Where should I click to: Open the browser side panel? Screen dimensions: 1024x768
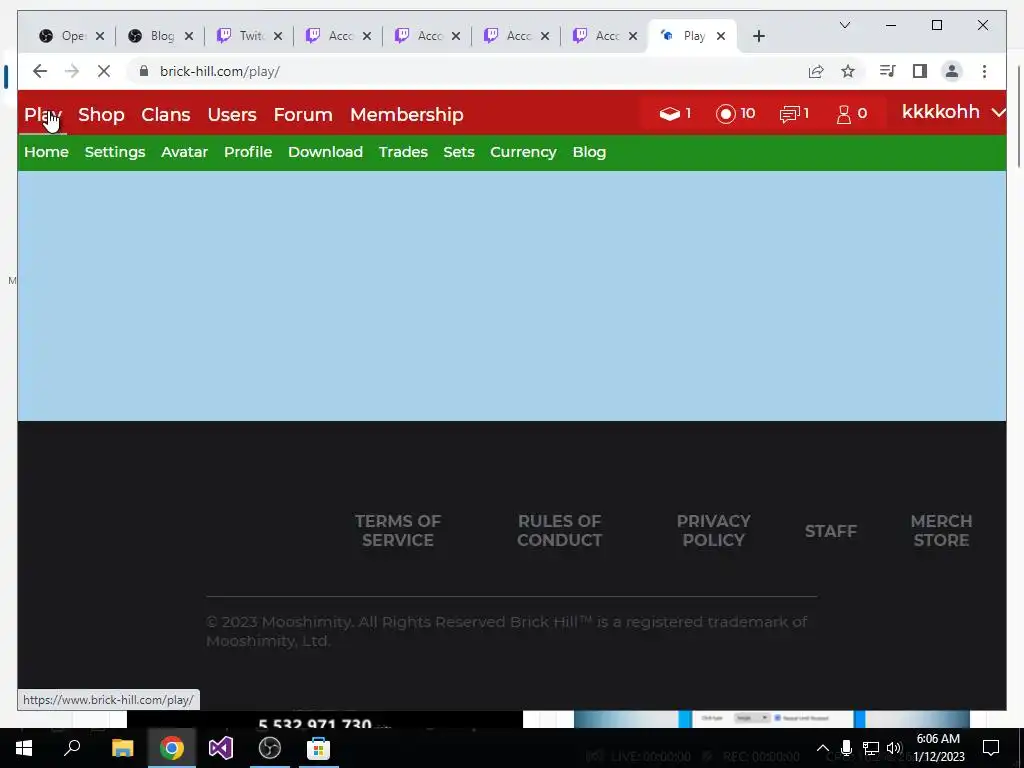click(x=920, y=71)
